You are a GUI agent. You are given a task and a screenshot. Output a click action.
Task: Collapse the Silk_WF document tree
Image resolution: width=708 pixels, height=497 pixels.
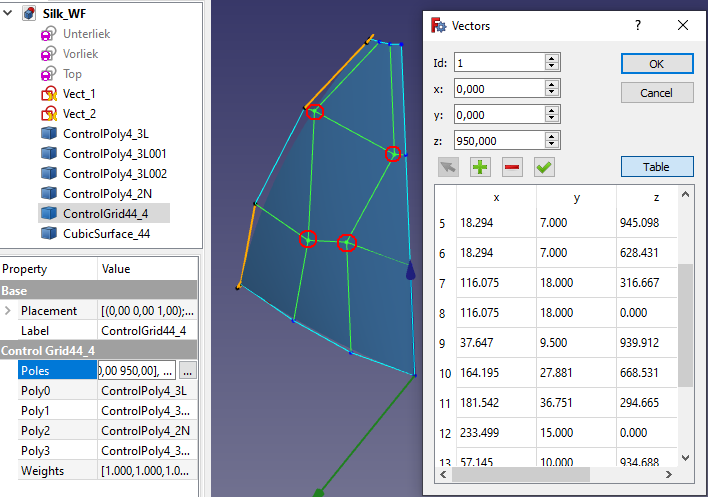tap(9, 14)
